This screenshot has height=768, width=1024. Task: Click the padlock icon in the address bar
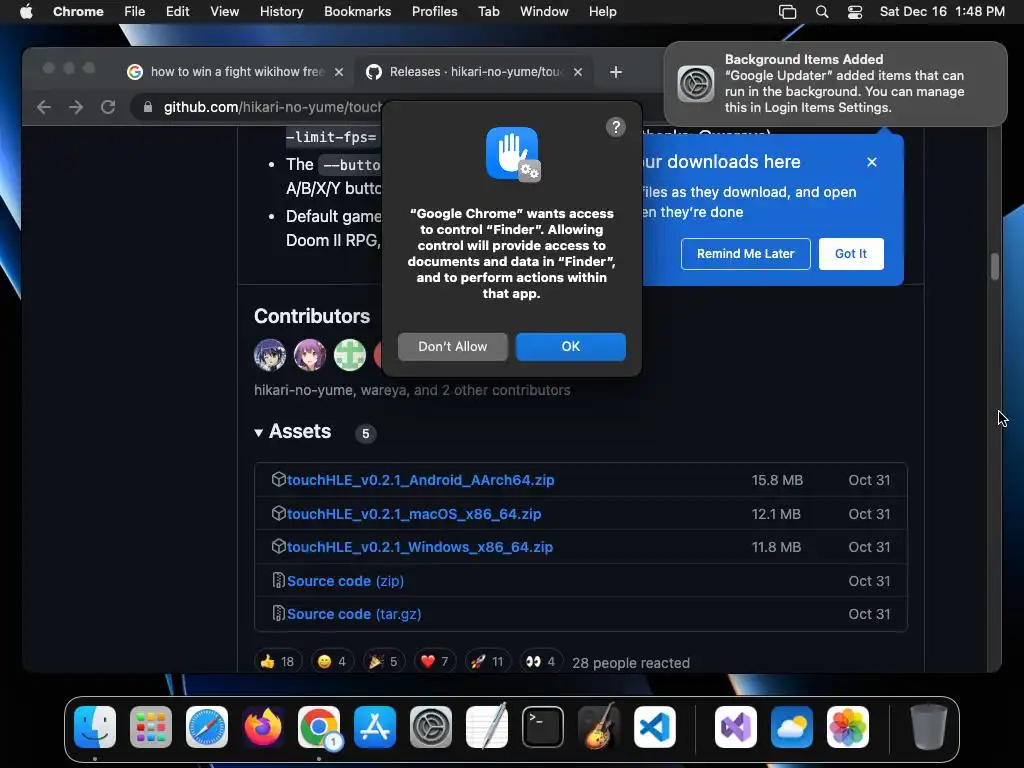(x=148, y=107)
